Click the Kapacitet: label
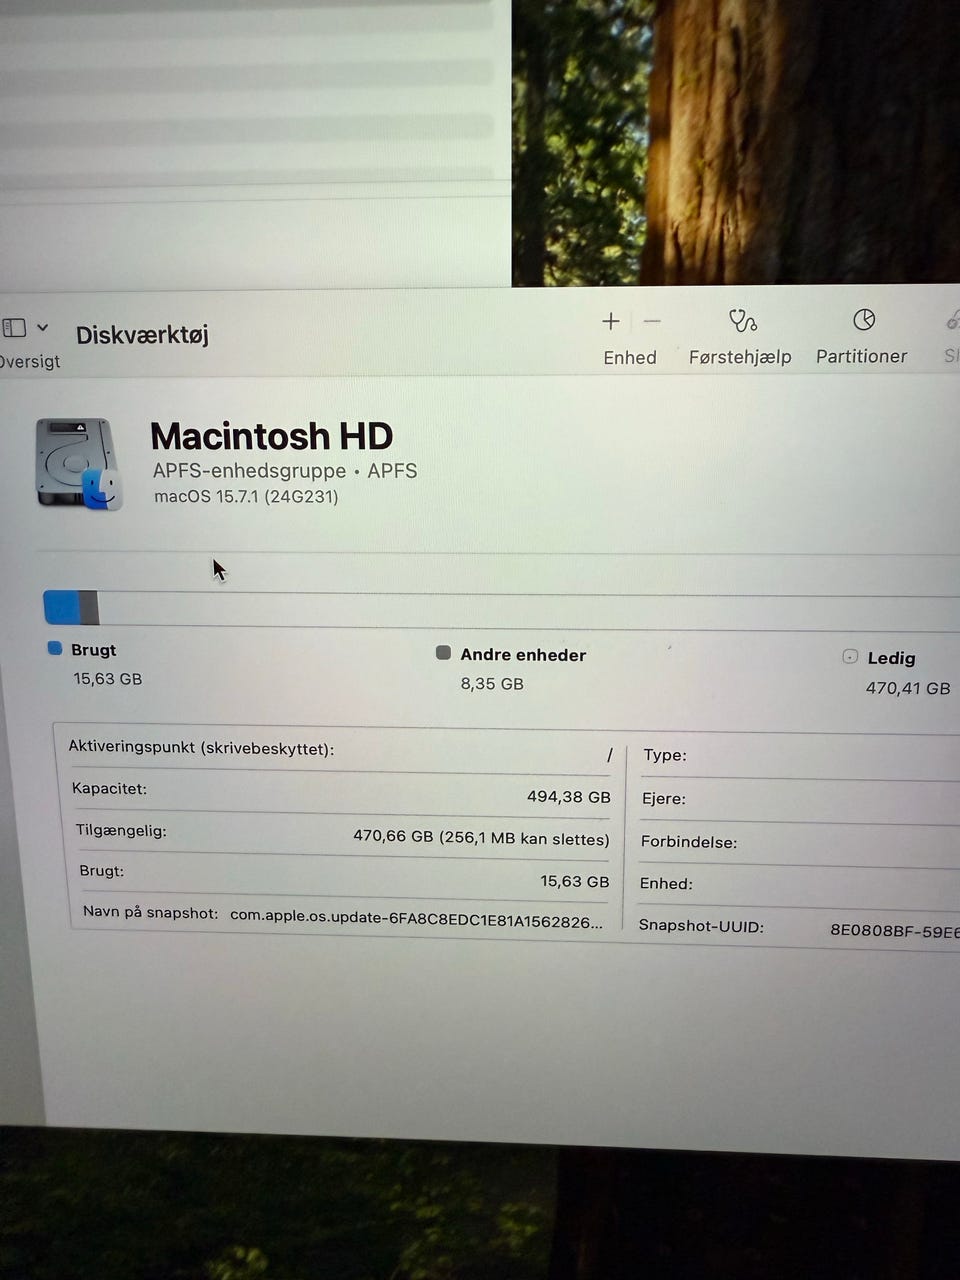 [x=109, y=788]
